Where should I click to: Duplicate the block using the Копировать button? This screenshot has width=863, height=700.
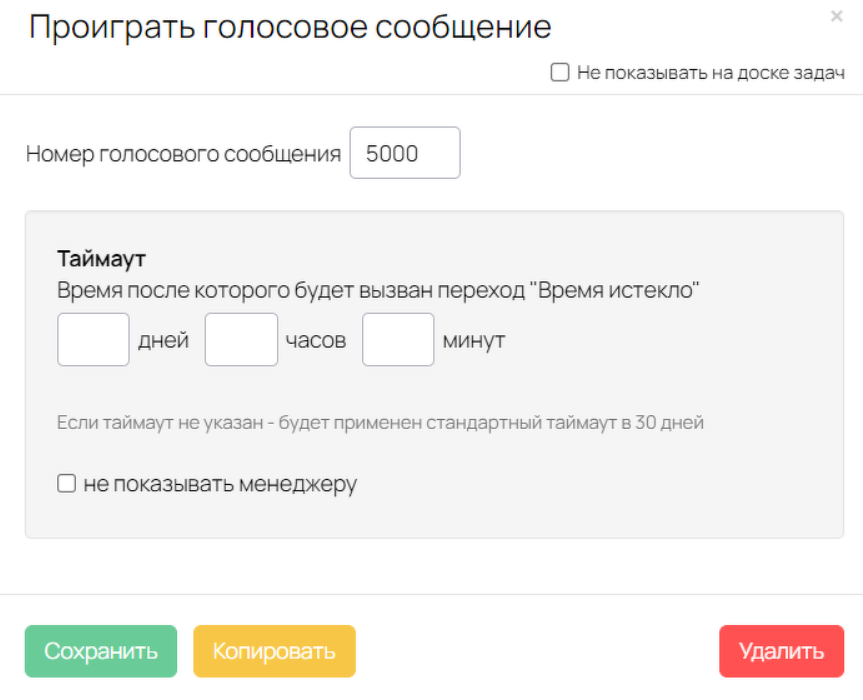coord(274,651)
